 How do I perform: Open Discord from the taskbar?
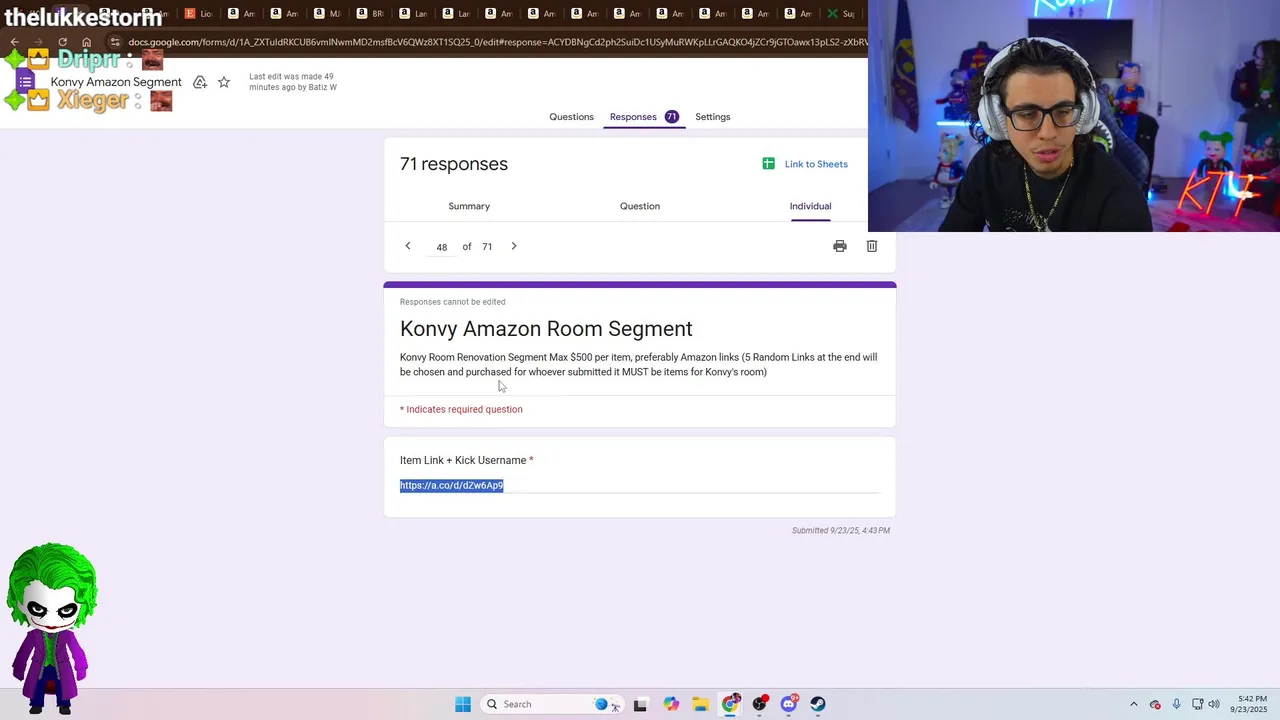(x=789, y=704)
